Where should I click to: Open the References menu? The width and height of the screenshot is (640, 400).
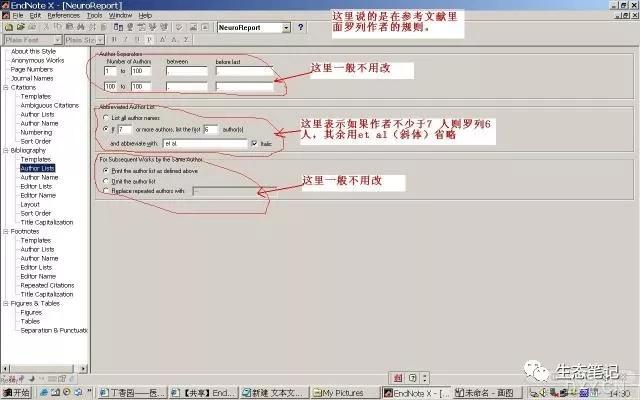pos(64,16)
